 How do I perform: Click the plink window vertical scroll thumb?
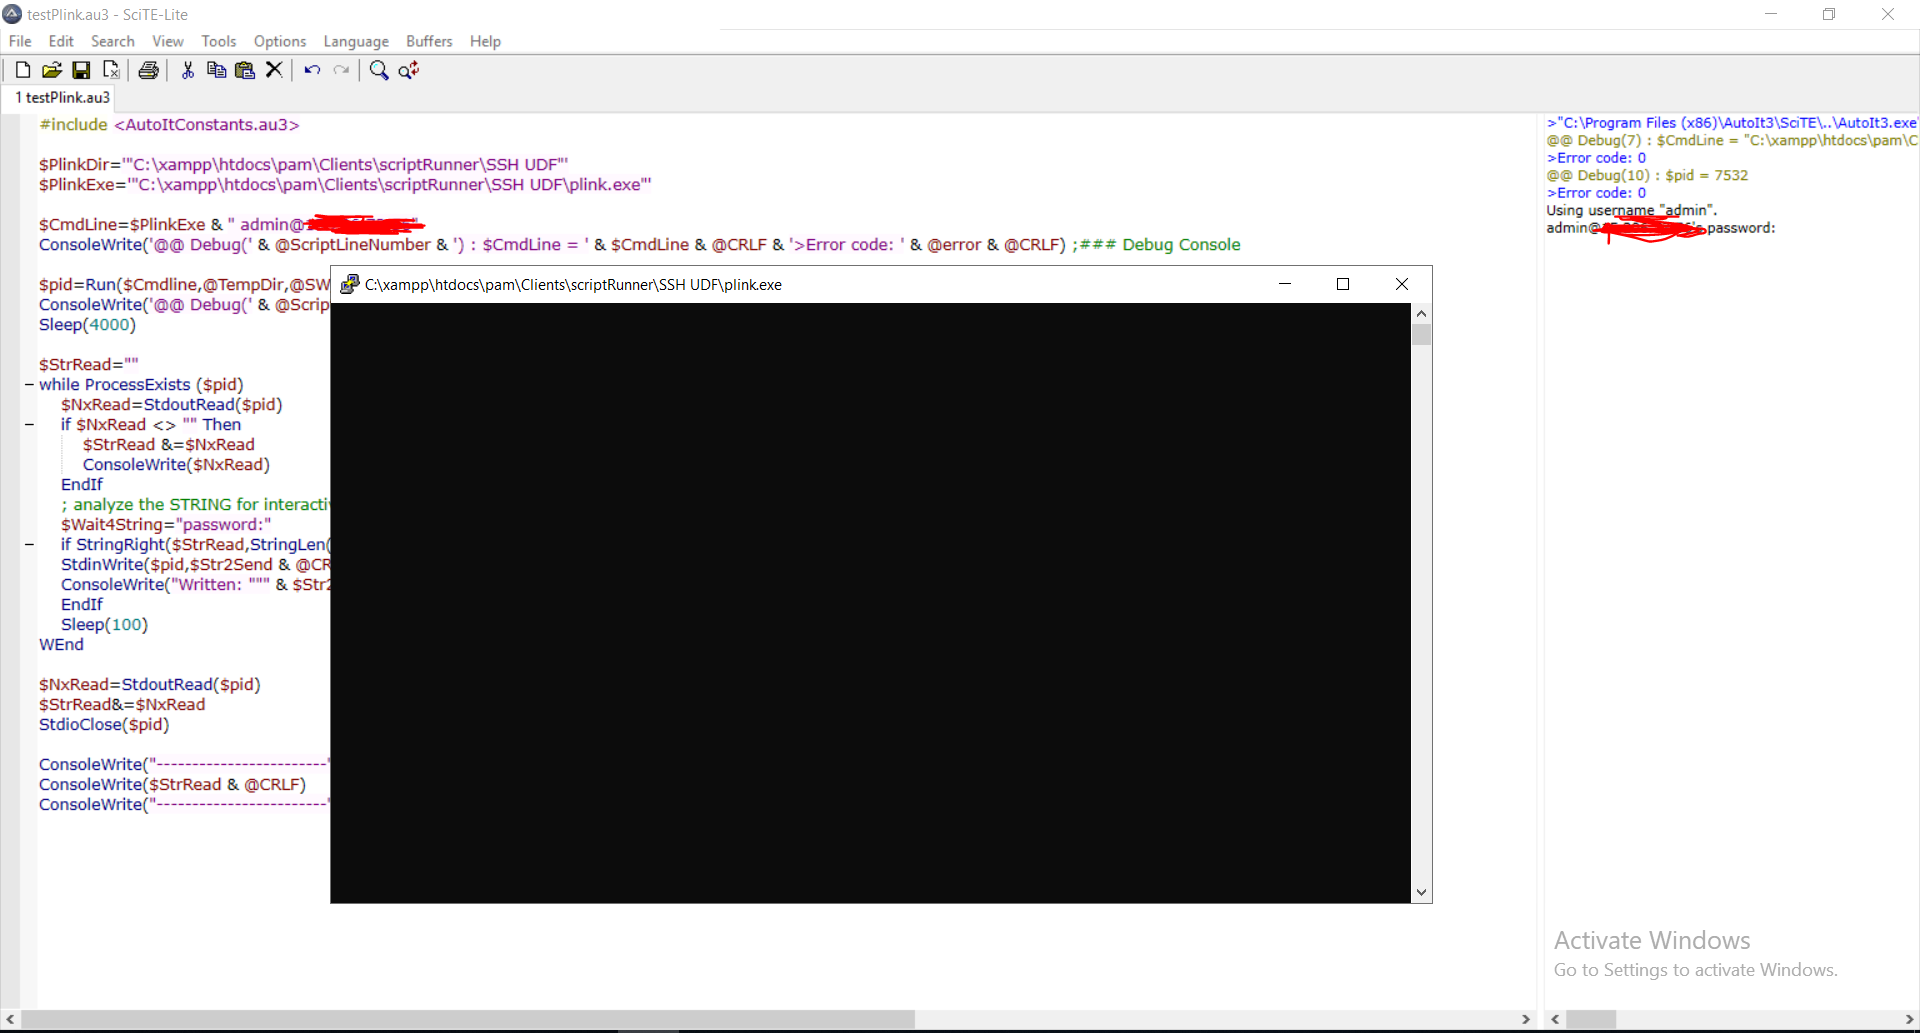click(1421, 334)
